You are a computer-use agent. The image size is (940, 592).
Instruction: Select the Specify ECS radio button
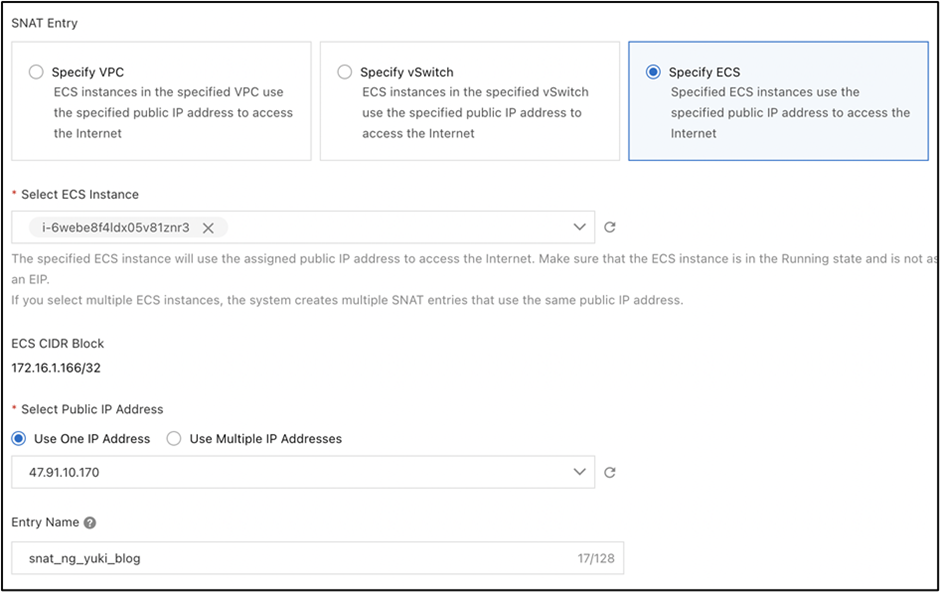click(654, 72)
